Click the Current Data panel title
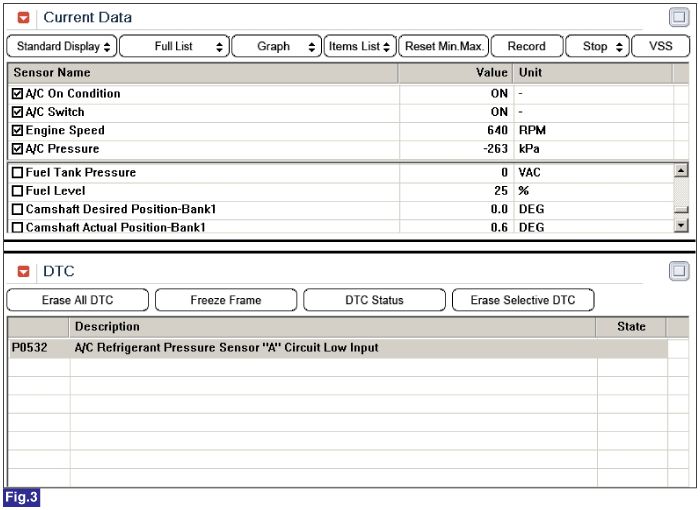The image size is (700, 510). click(x=88, y=17)
